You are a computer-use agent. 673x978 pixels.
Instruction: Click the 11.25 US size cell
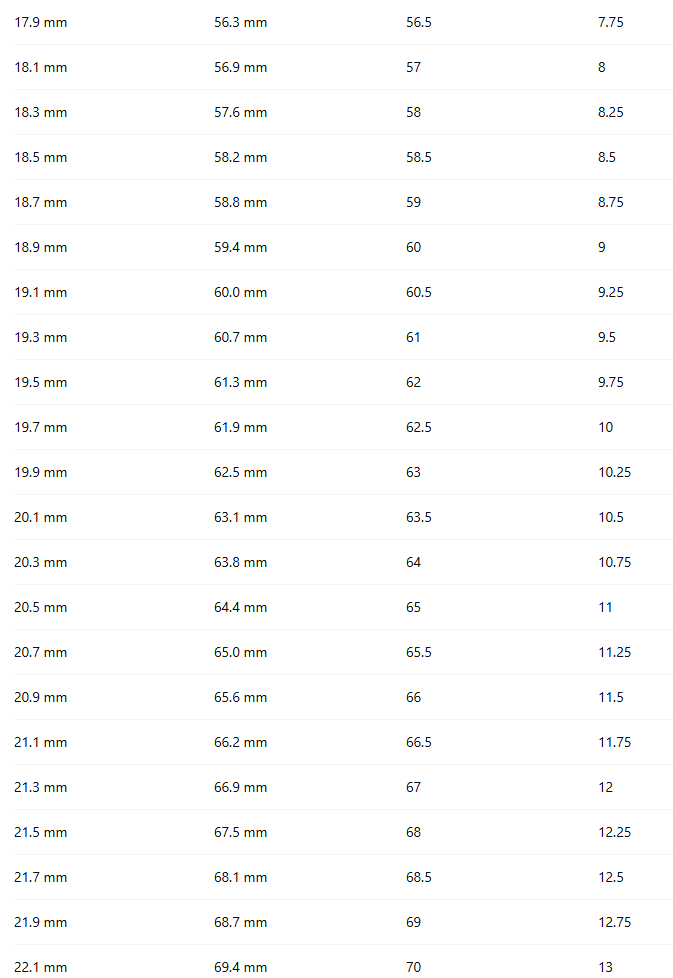[615, 652]
